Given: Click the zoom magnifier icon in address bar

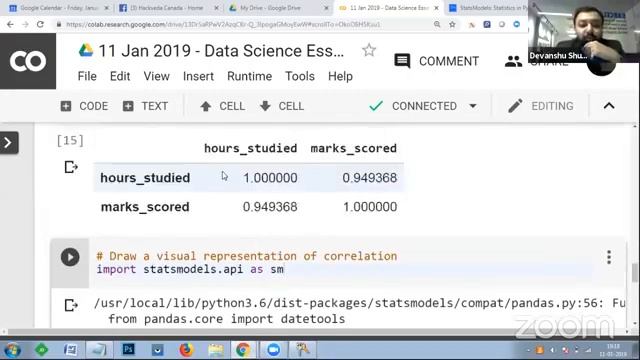Looking at the screenshot, I should pos(437,24).
